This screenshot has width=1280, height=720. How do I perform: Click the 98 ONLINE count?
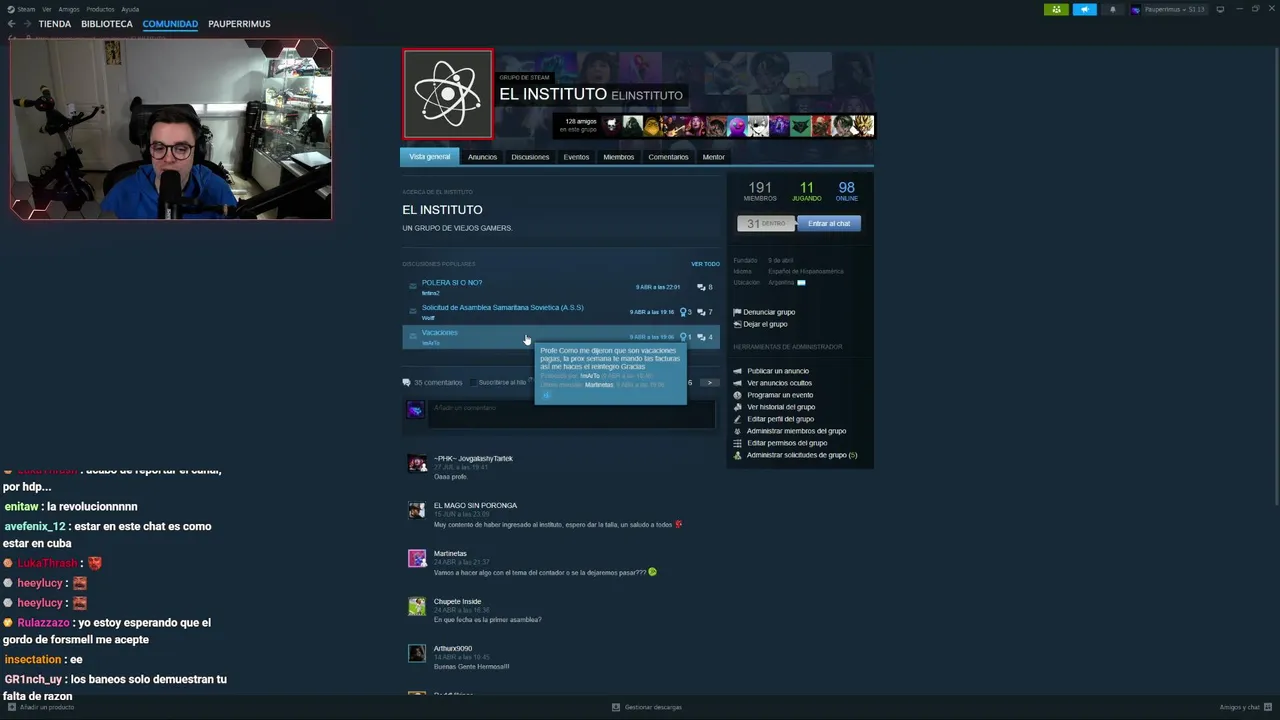(x=847, y=190)
